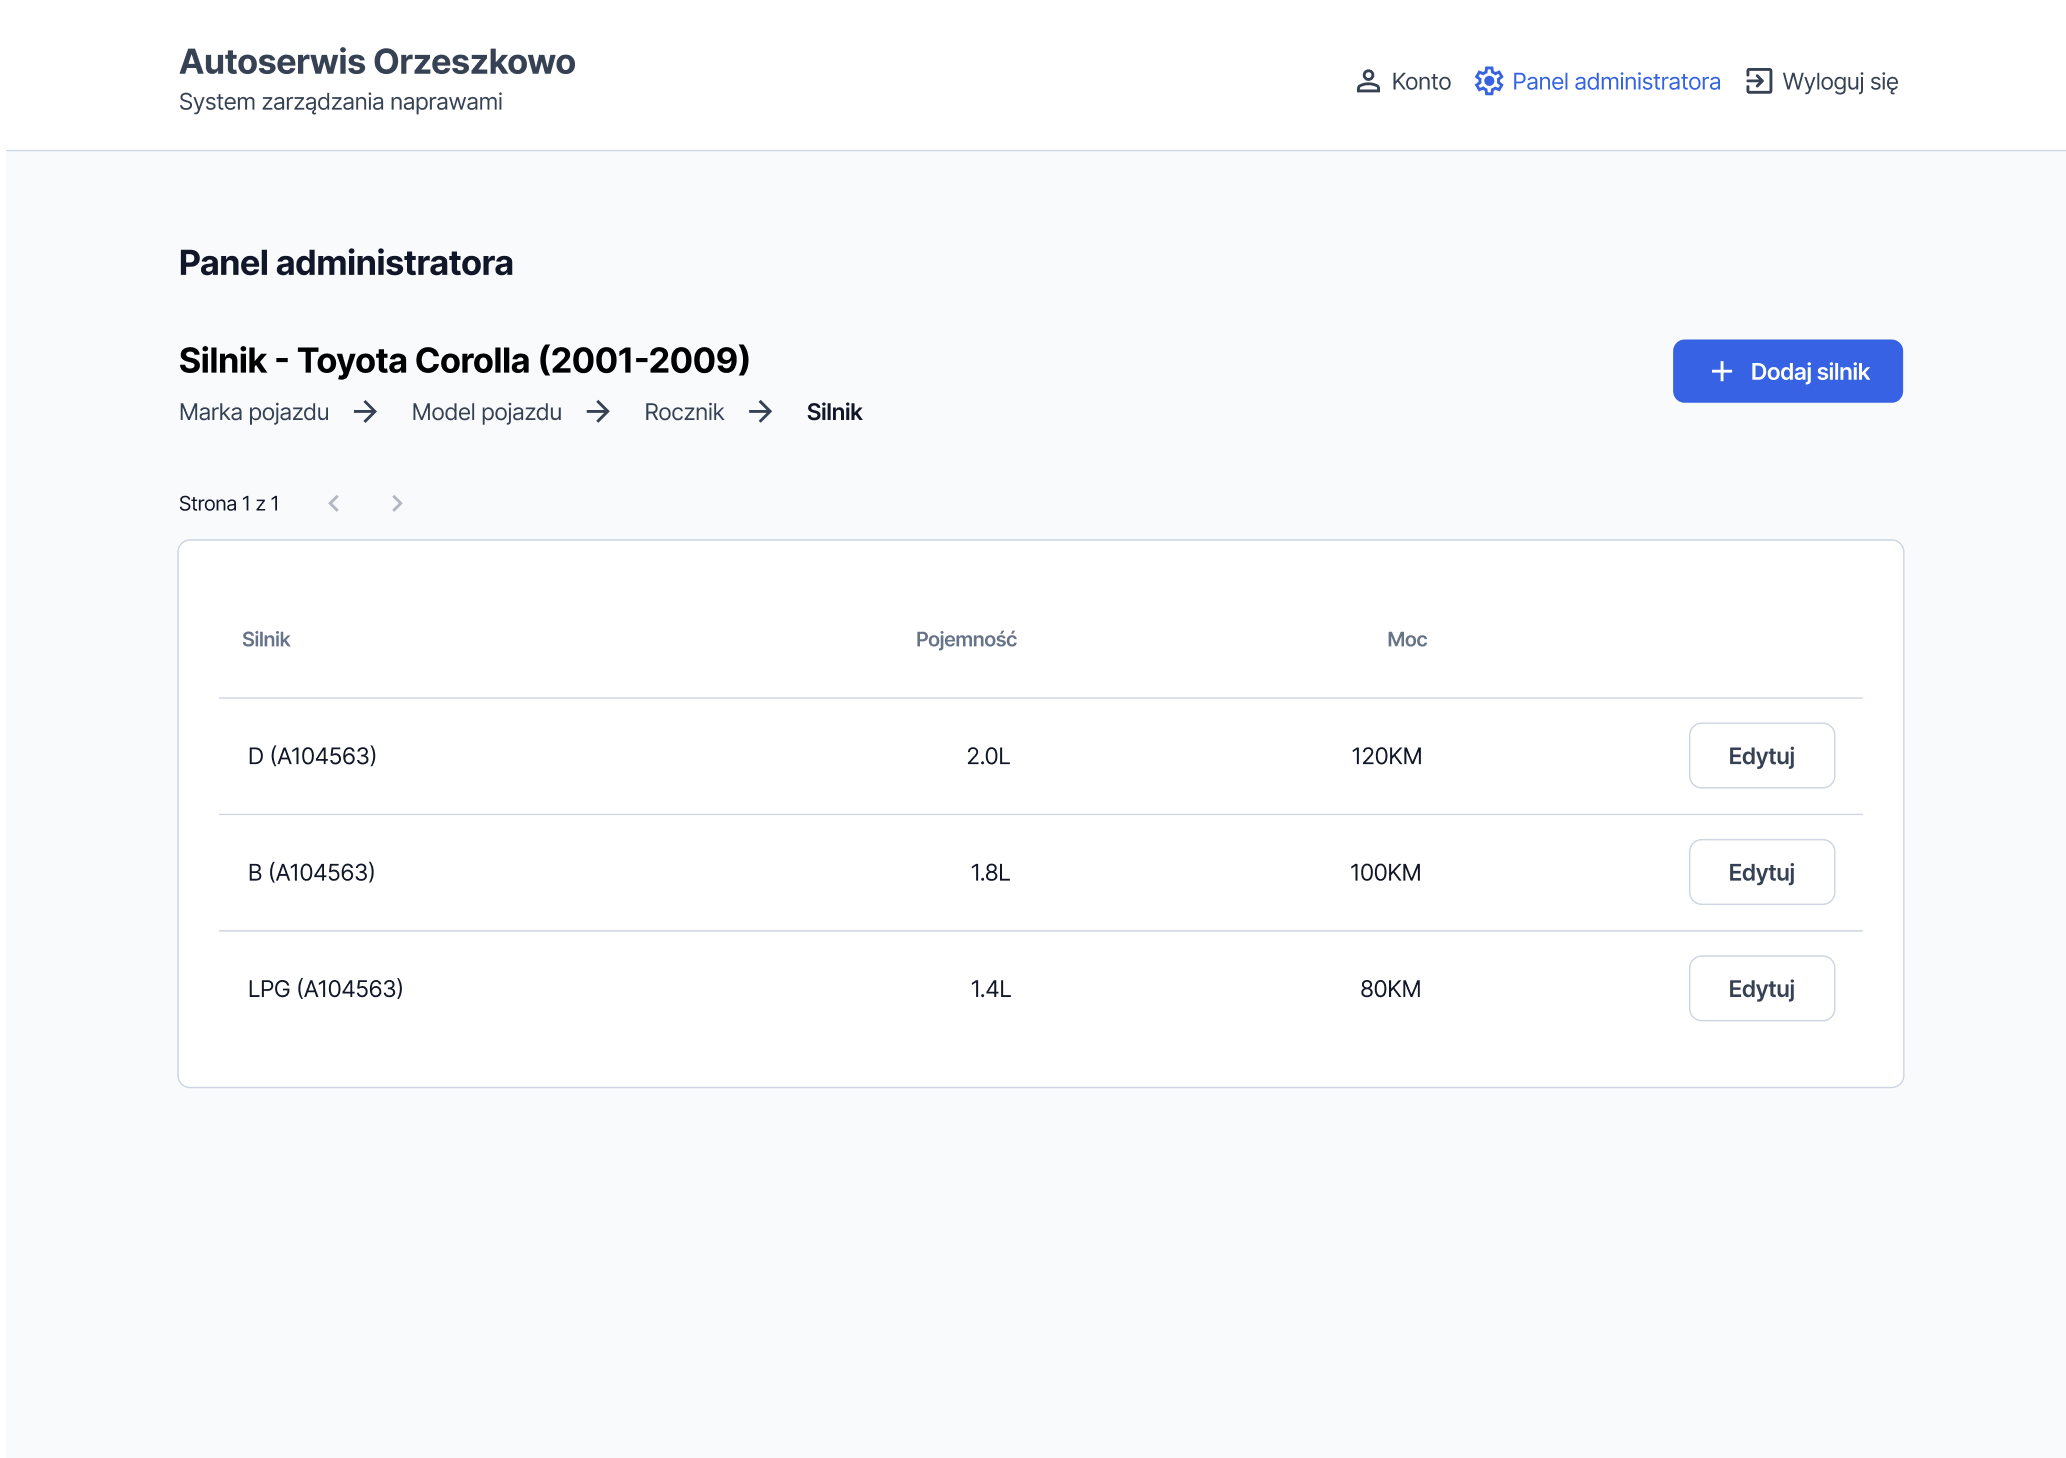
Task: Click the 120KM power value
Action: pyautogui.click(x=1386, y=756)
